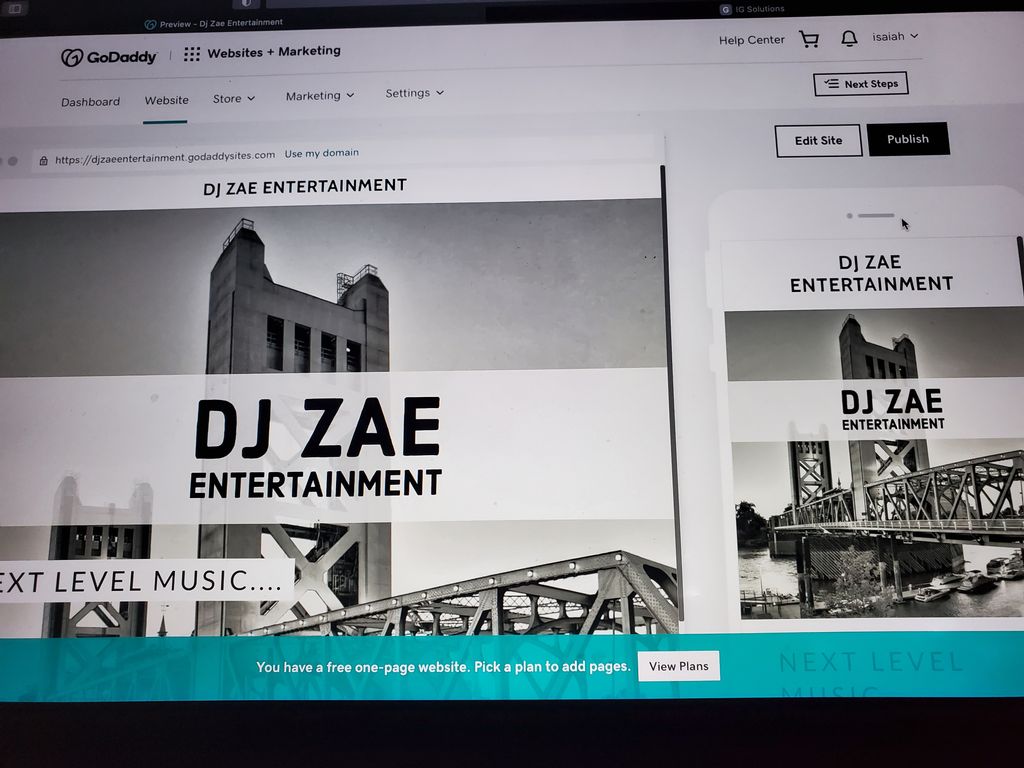The width and height of the screenshot is (1024, 768).
Task: Check the notifications bell icon
Action: (848, 39)
